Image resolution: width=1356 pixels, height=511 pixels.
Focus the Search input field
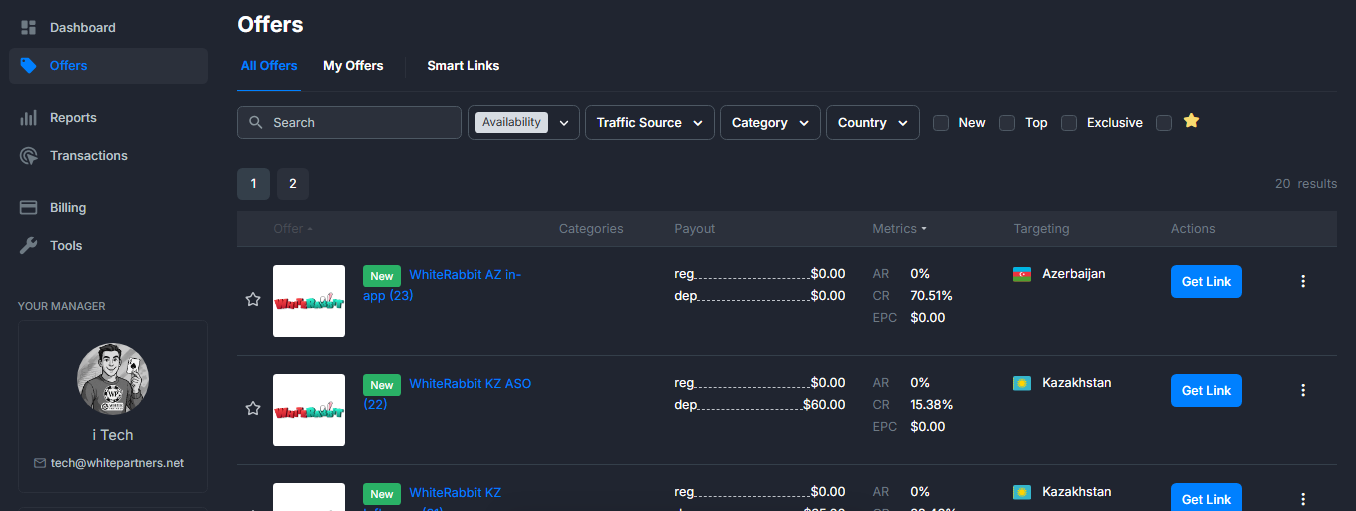tap(349, 122)
